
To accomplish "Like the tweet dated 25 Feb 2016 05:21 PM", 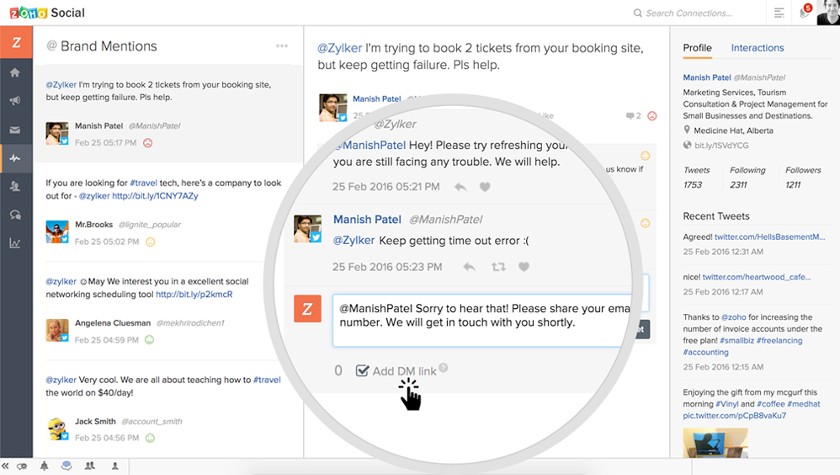I will 485,187.
